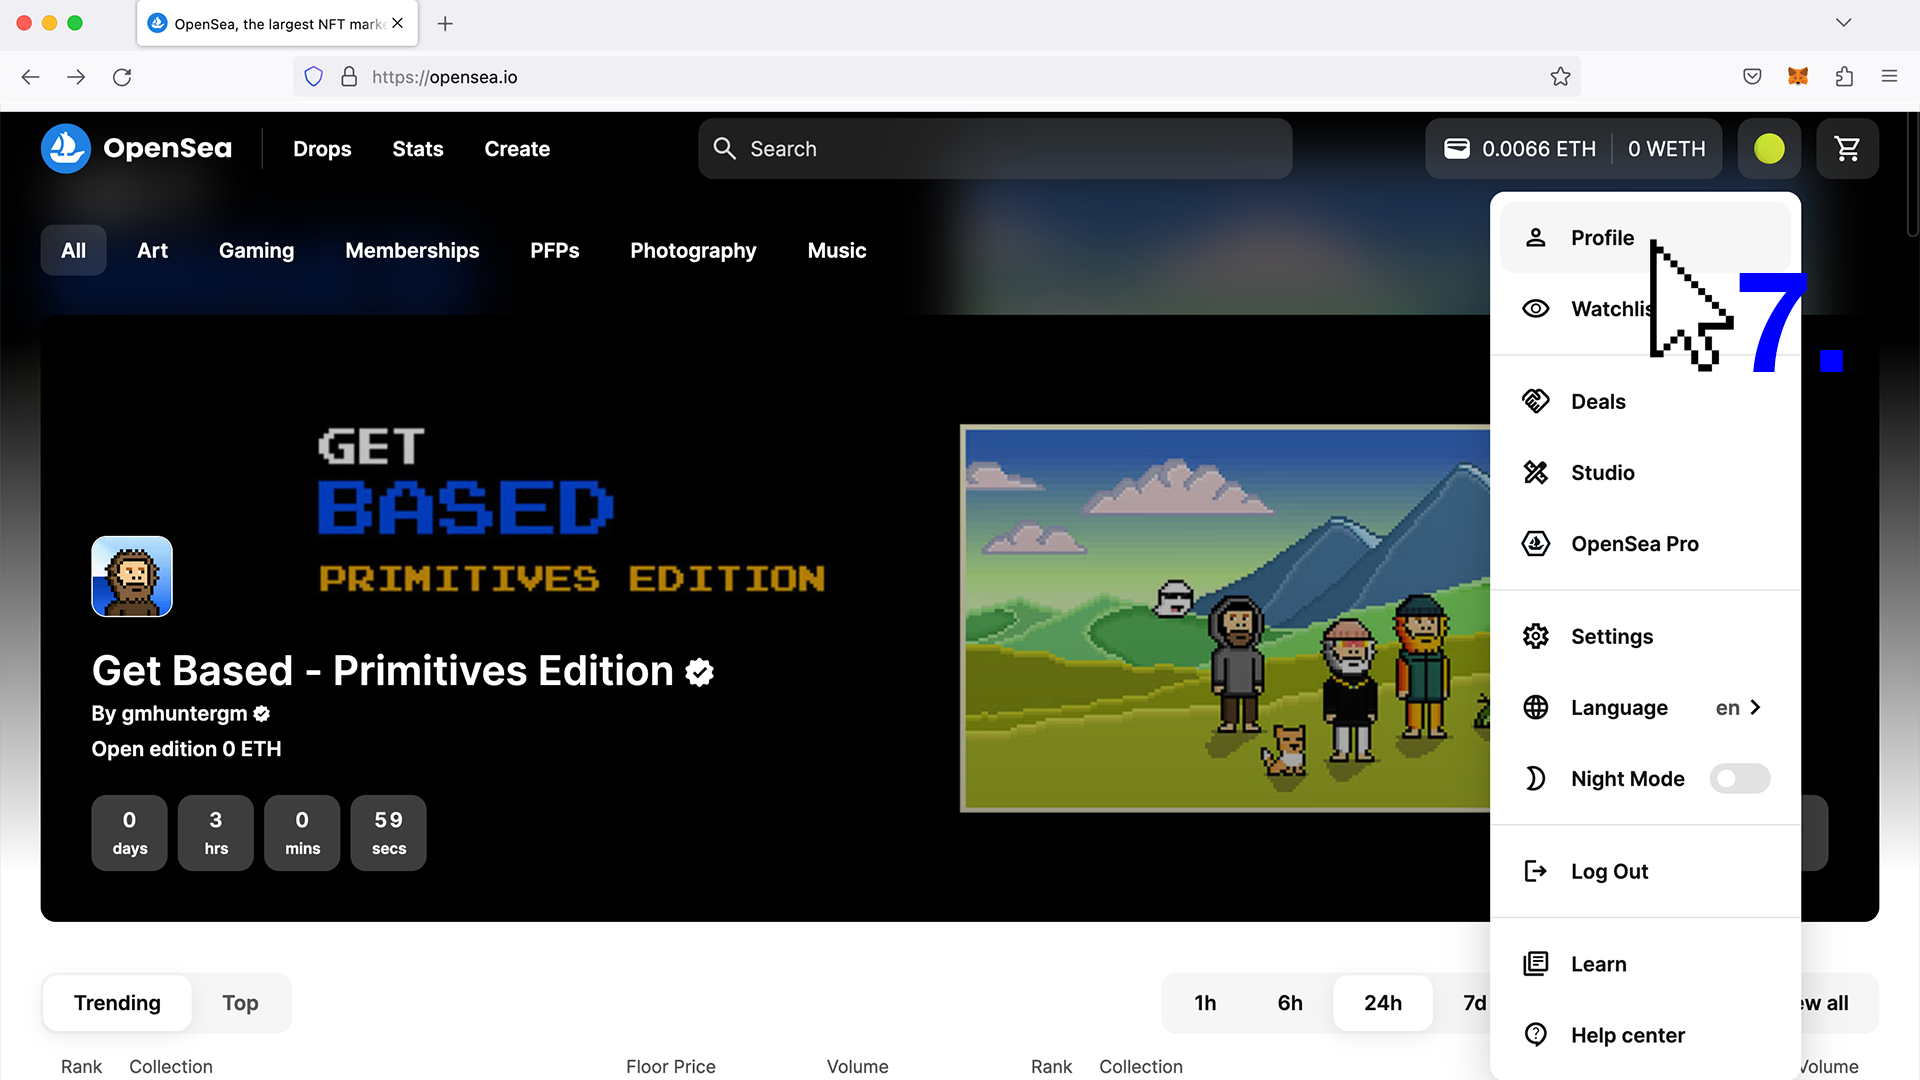Image resolution: width=1920 pixels, height=1080 pixels.
Task: Open OpenSea Pro menu entry
Action: [x=1645, y=544]
